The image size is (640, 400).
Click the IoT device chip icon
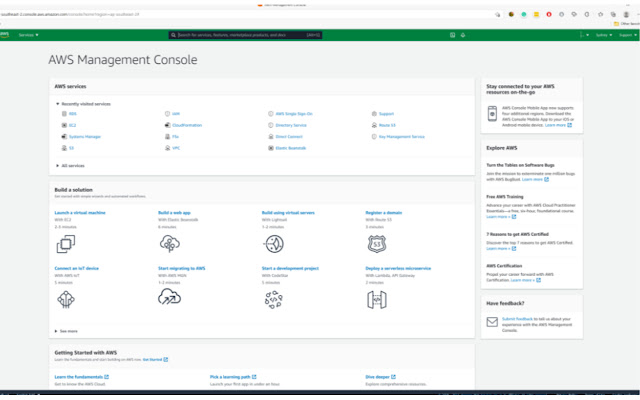(x=66, y=300)
